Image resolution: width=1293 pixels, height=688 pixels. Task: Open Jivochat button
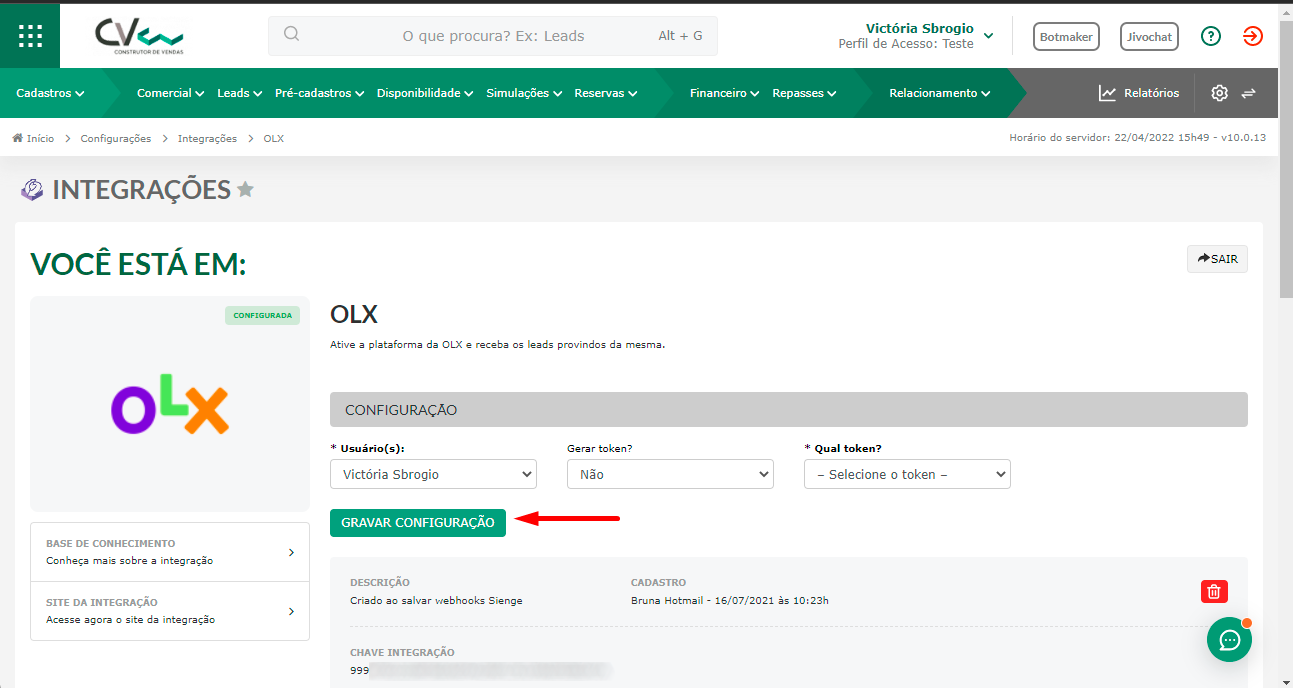point(1149,36)
